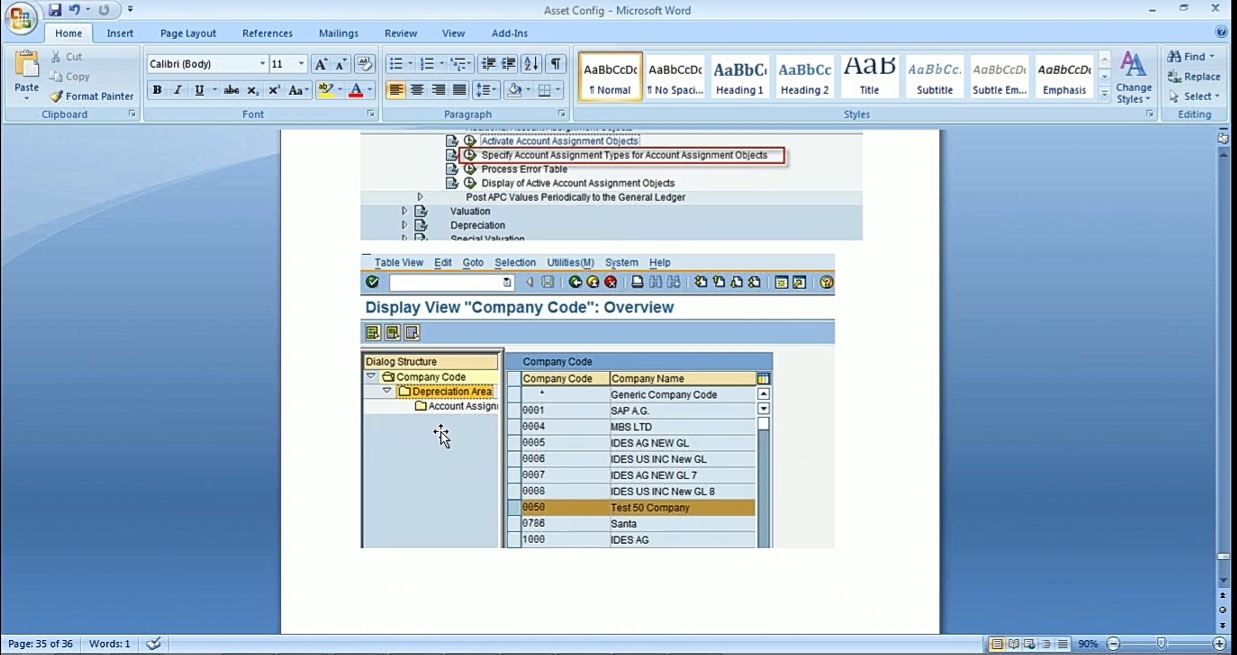Center align the paragraph
1237x655 pixels.
417,90
